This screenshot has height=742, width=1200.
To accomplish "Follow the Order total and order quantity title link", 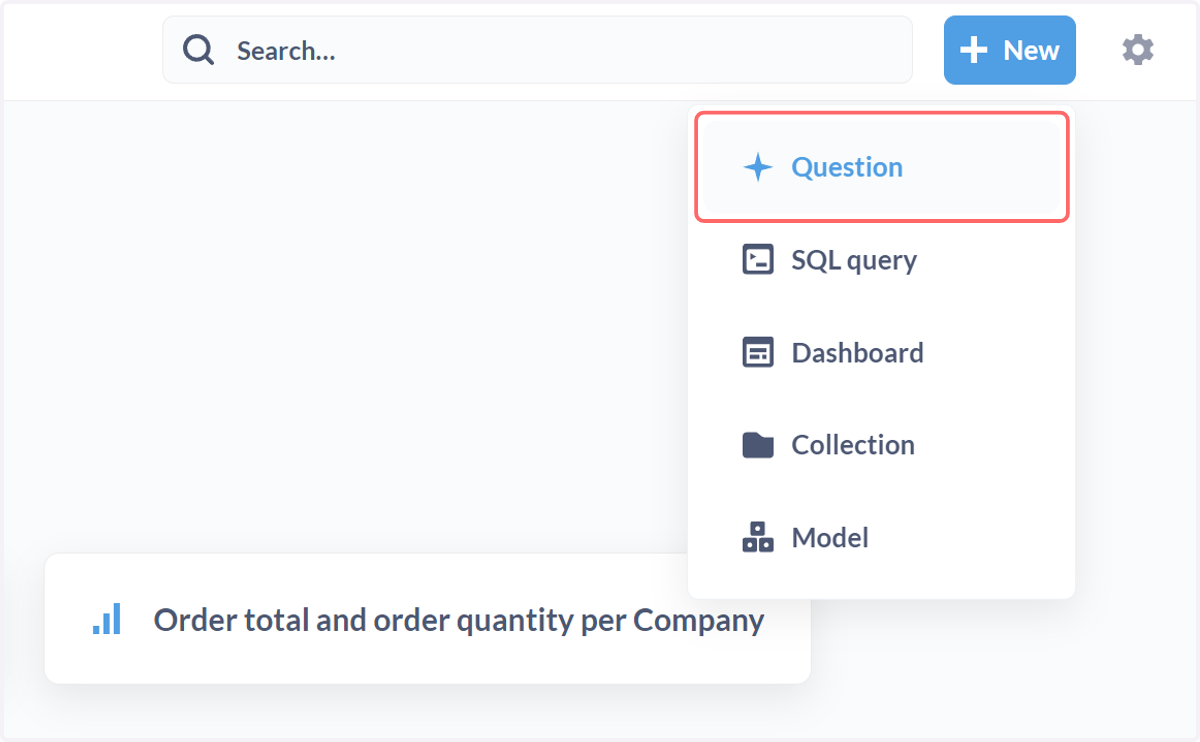I will pyautogui.click(x=459, y=620).
